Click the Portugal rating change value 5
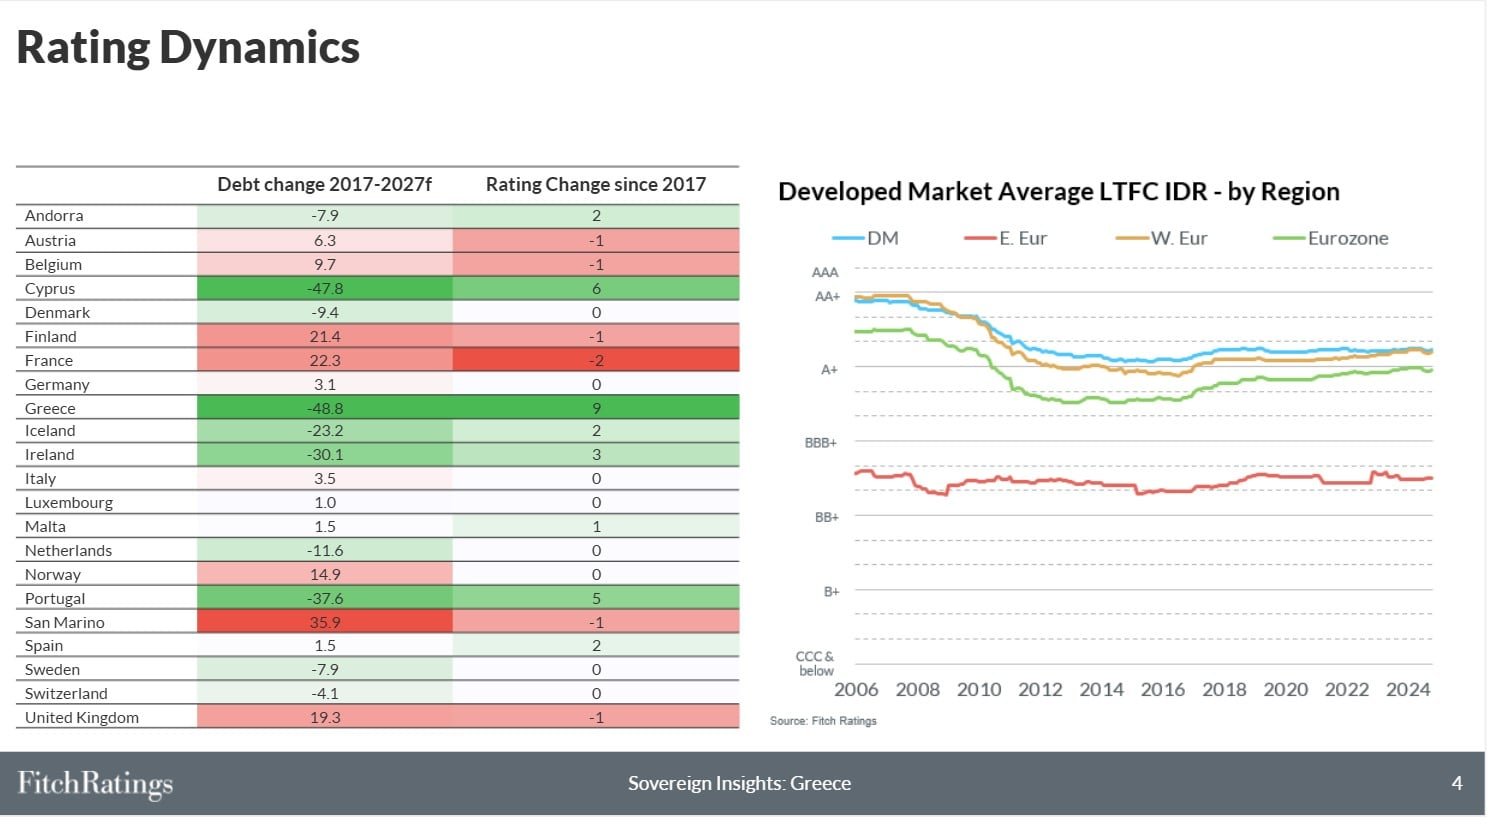 click(596, 598)
